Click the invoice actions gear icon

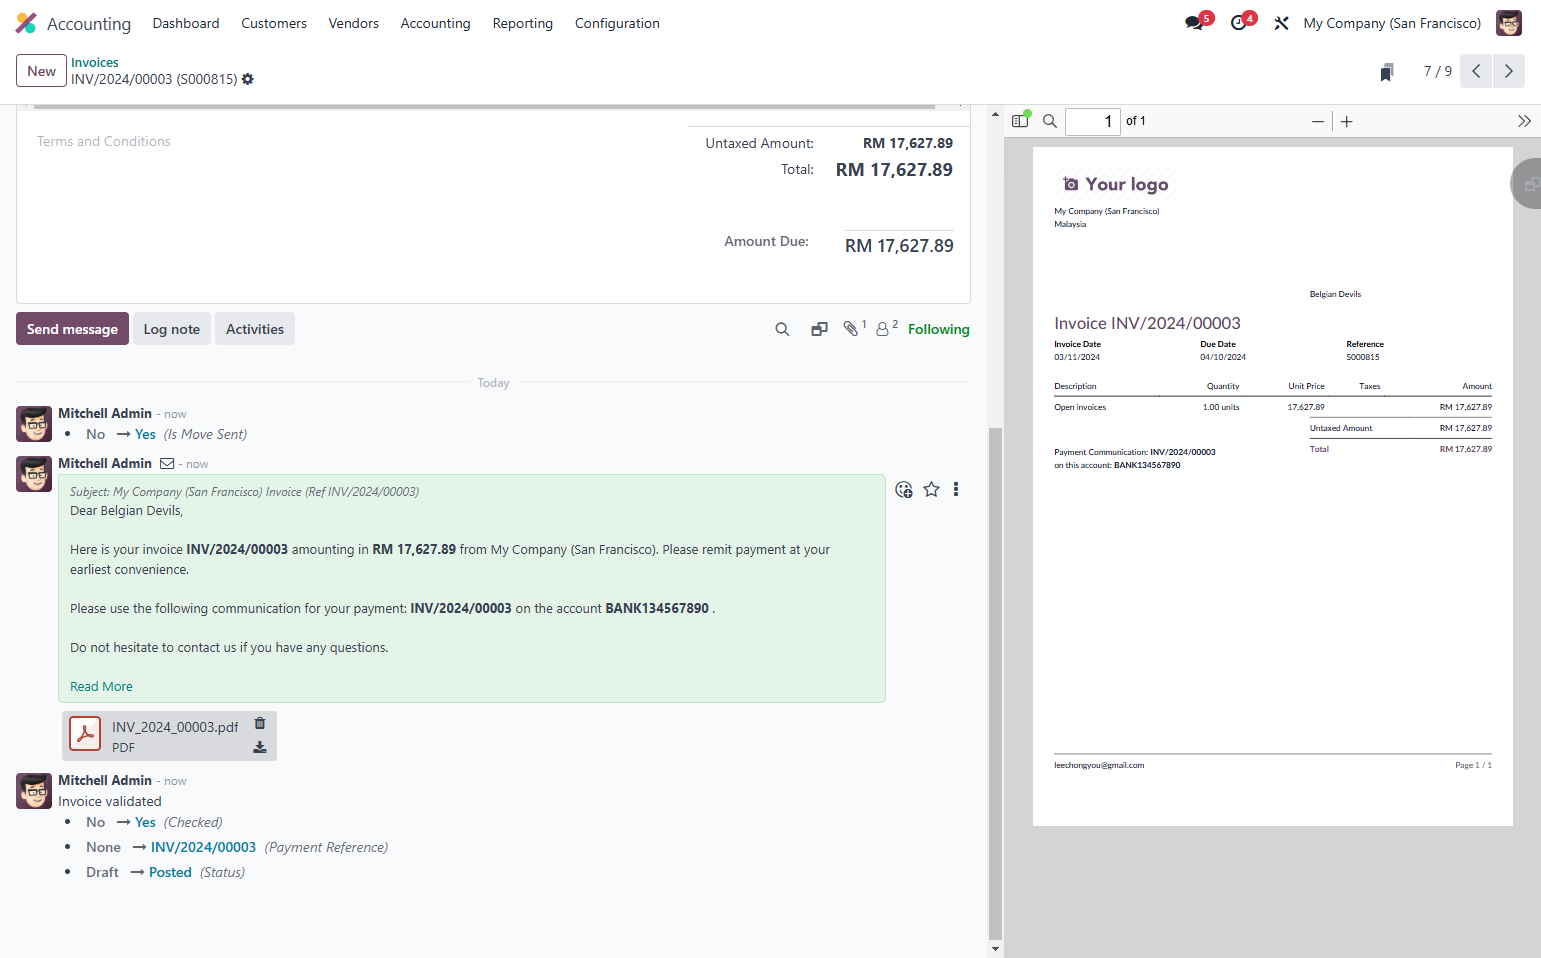pos(248,79)
